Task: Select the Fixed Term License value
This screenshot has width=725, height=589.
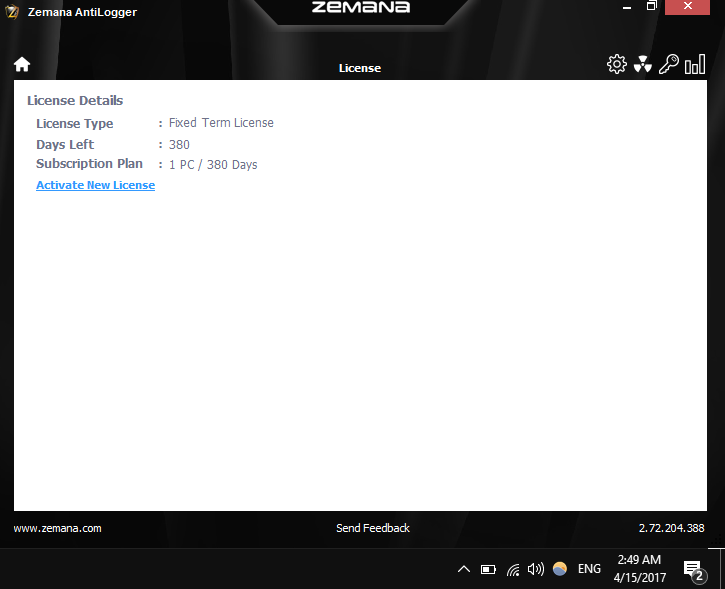Action: (x=221, y=123)
